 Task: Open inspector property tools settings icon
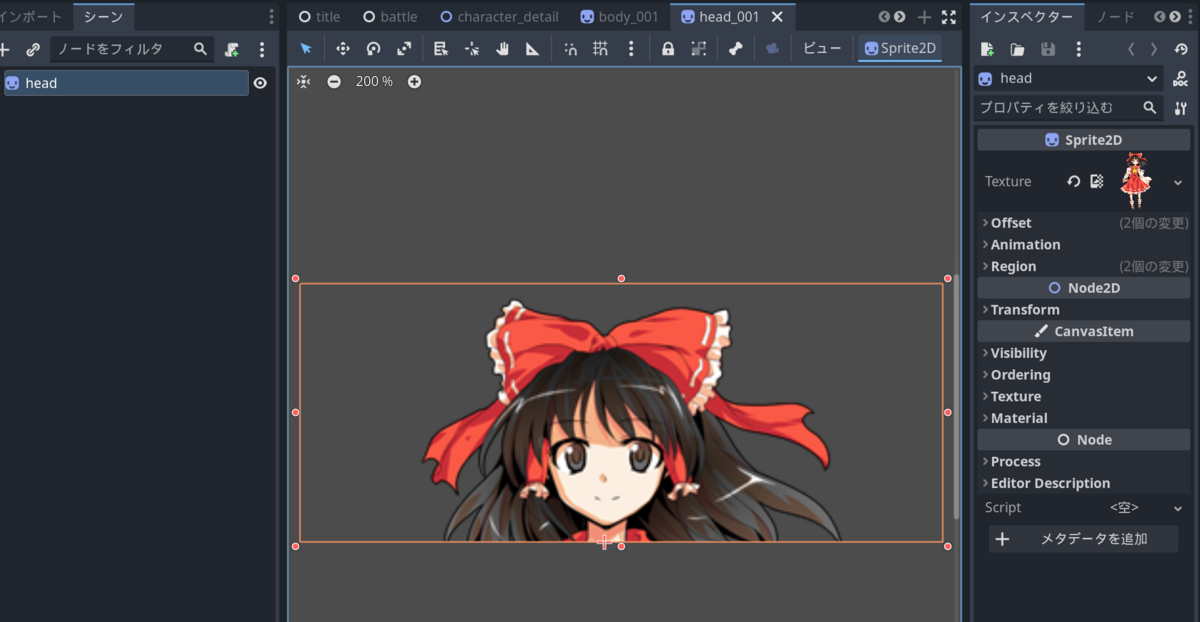coord(1180,107)
